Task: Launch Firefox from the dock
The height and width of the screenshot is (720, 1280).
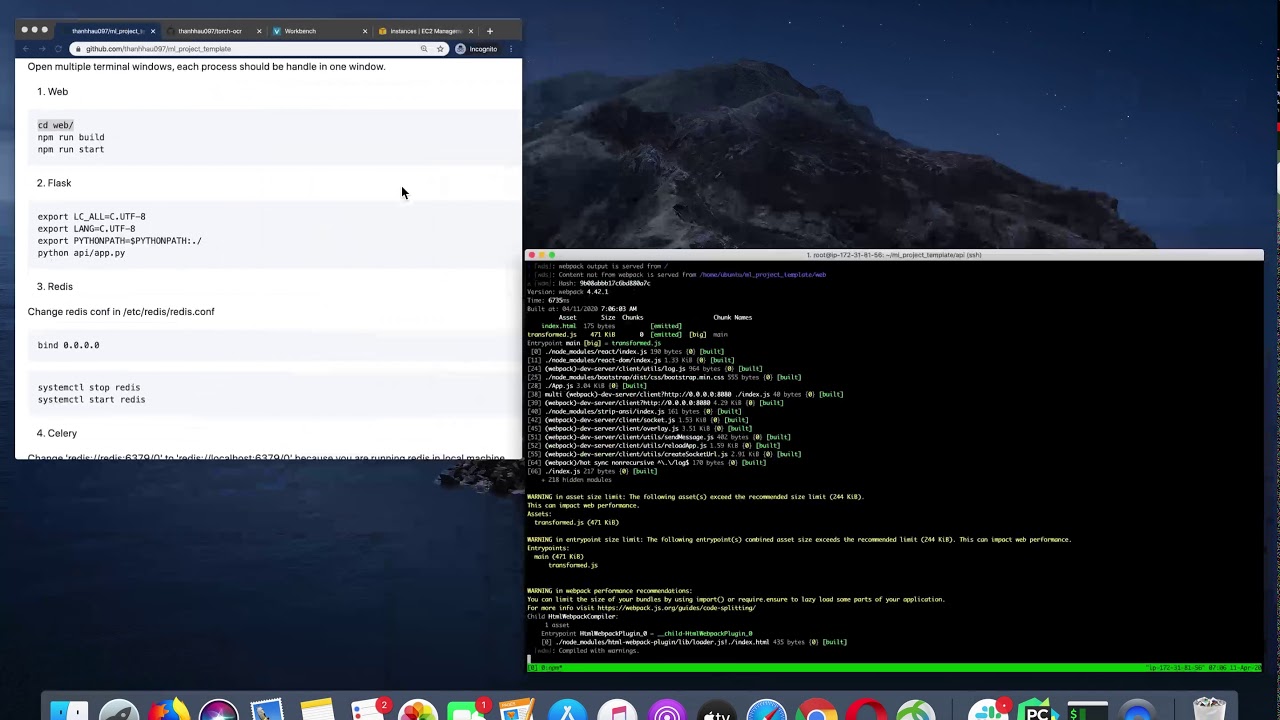Action: [168, 711]
